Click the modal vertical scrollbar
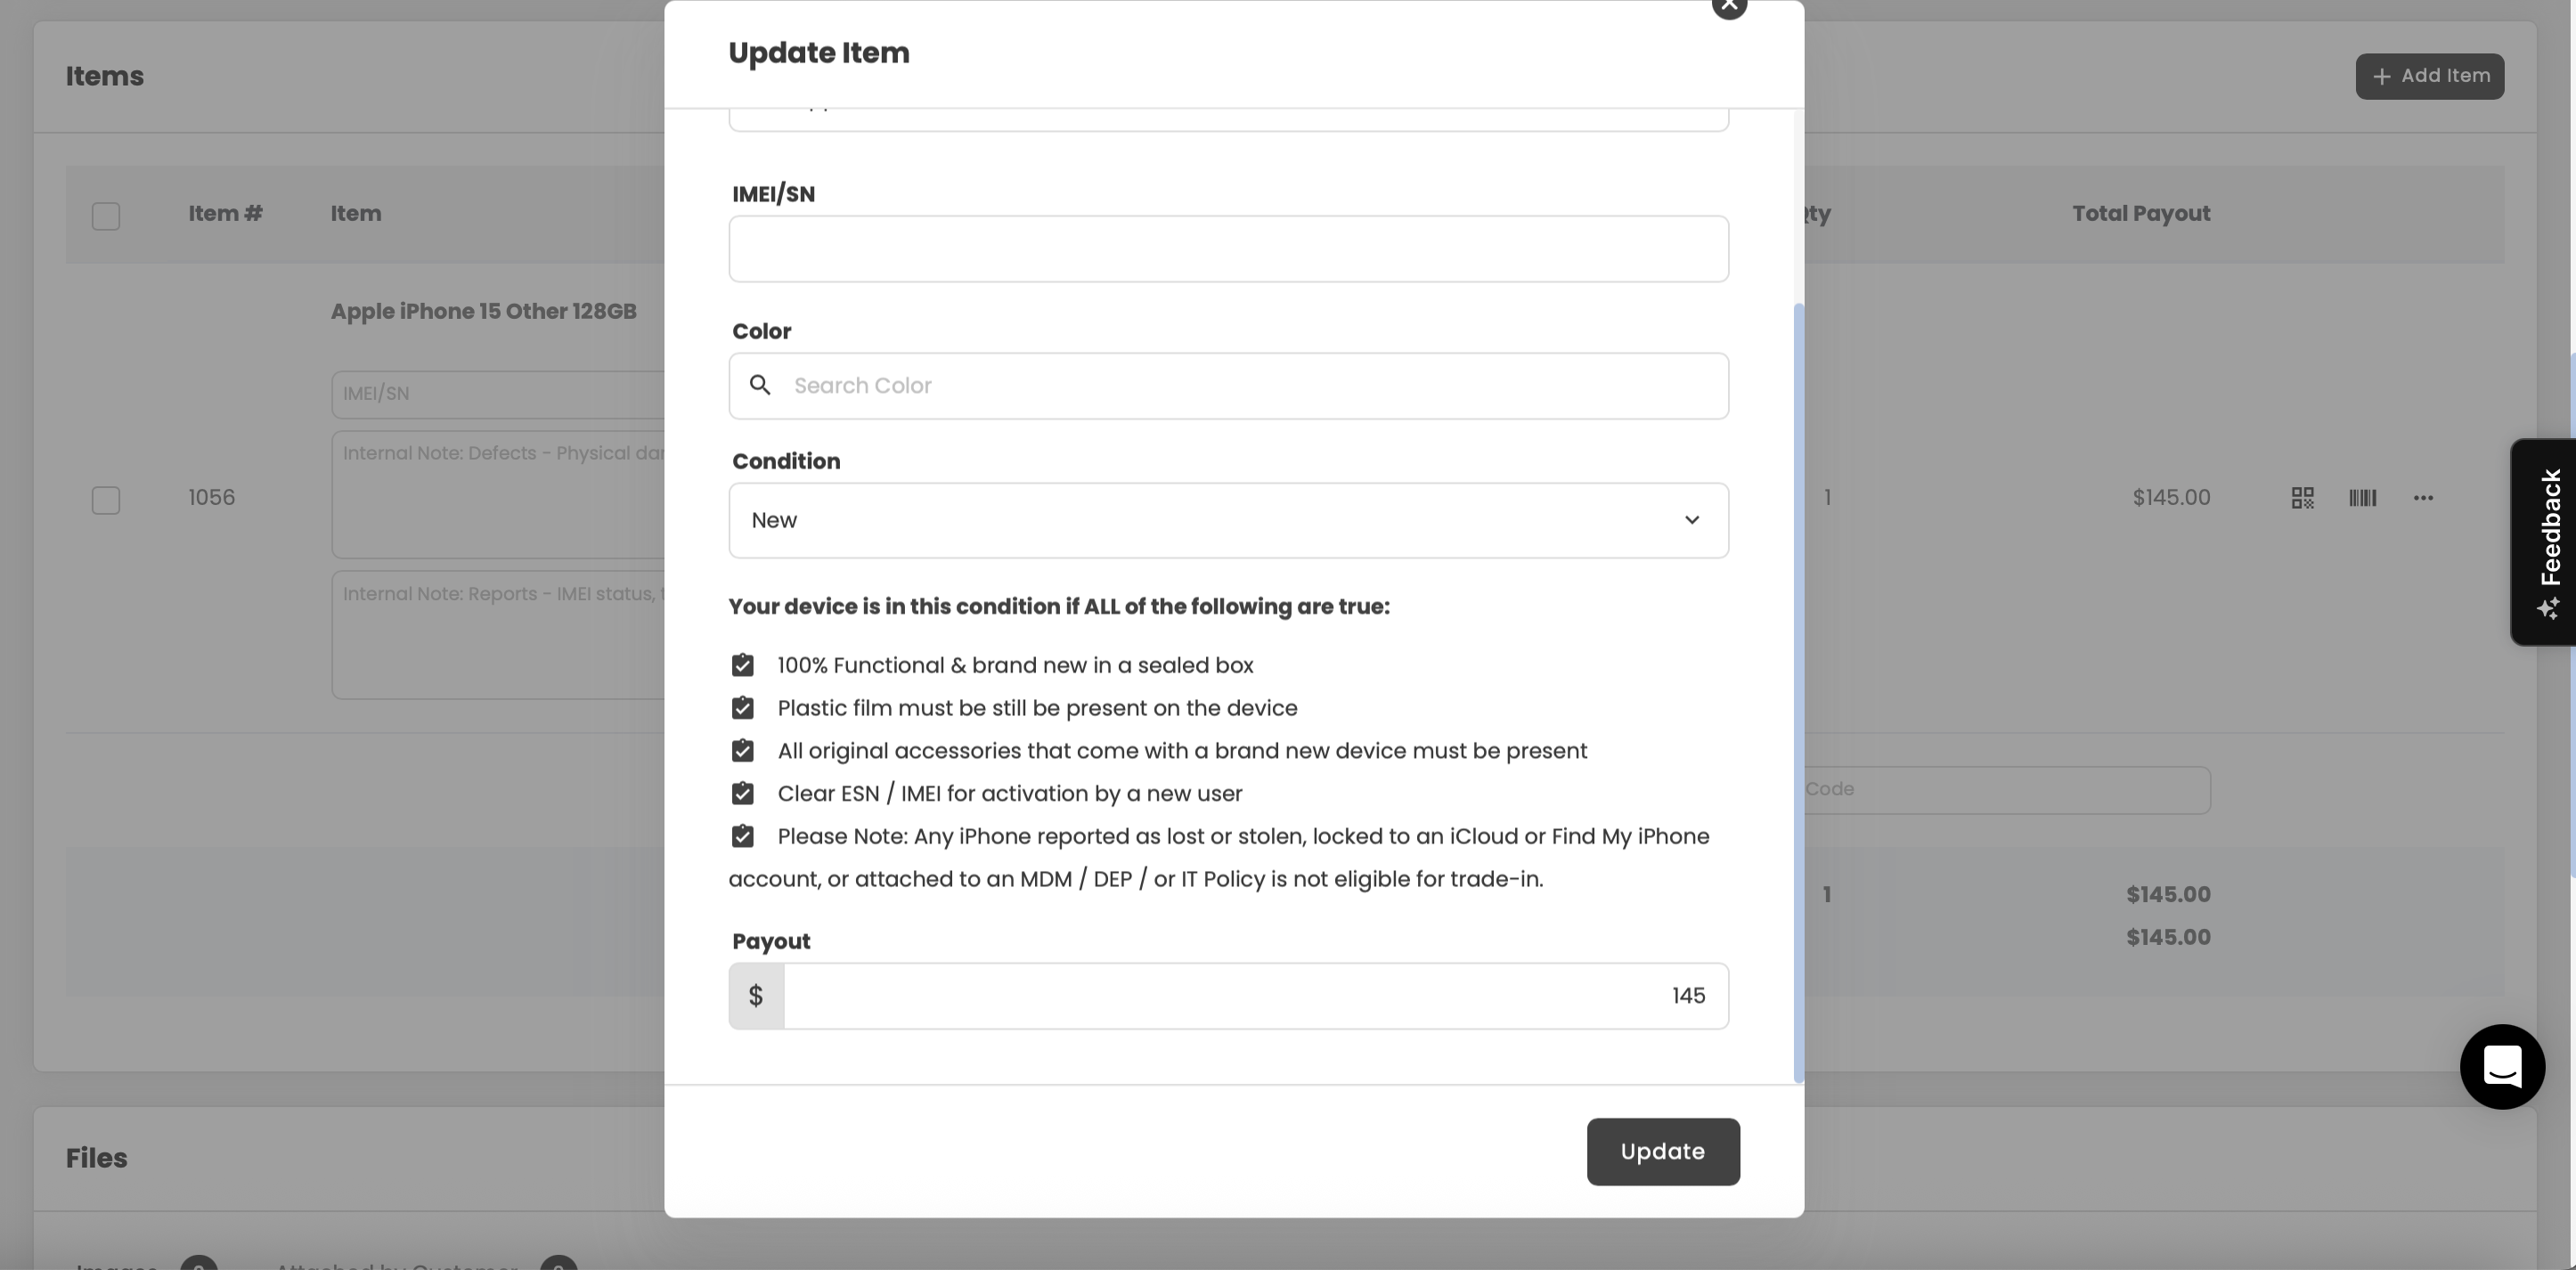The width and height of the screenshot is (2576, 1270). 1798,693
